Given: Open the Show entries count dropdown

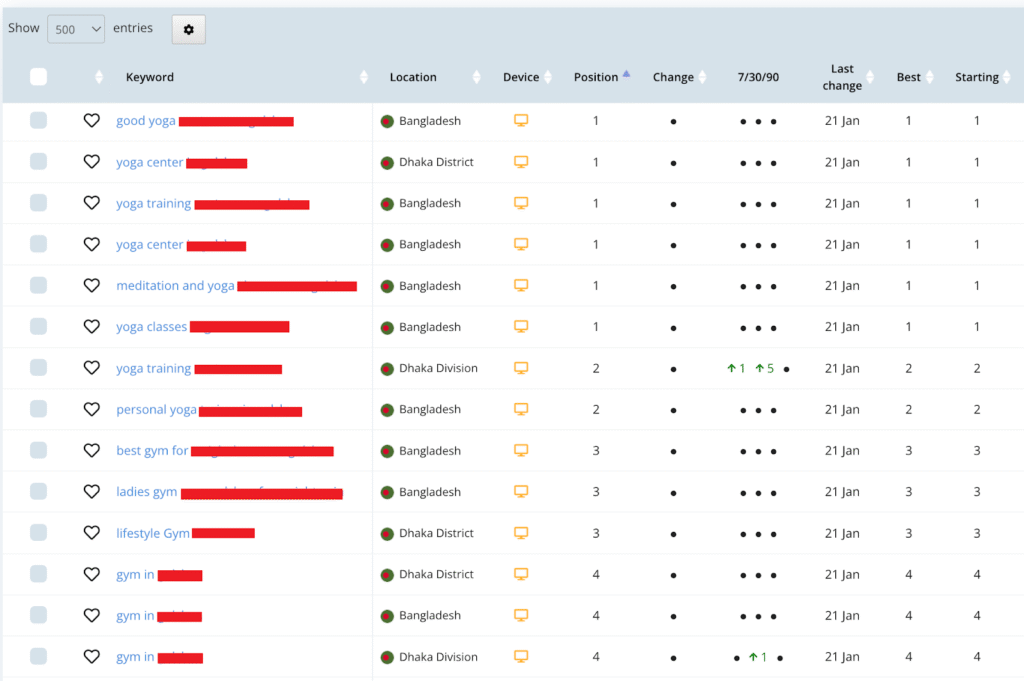Looking at the screenshot, I should [x=76, y=29].
